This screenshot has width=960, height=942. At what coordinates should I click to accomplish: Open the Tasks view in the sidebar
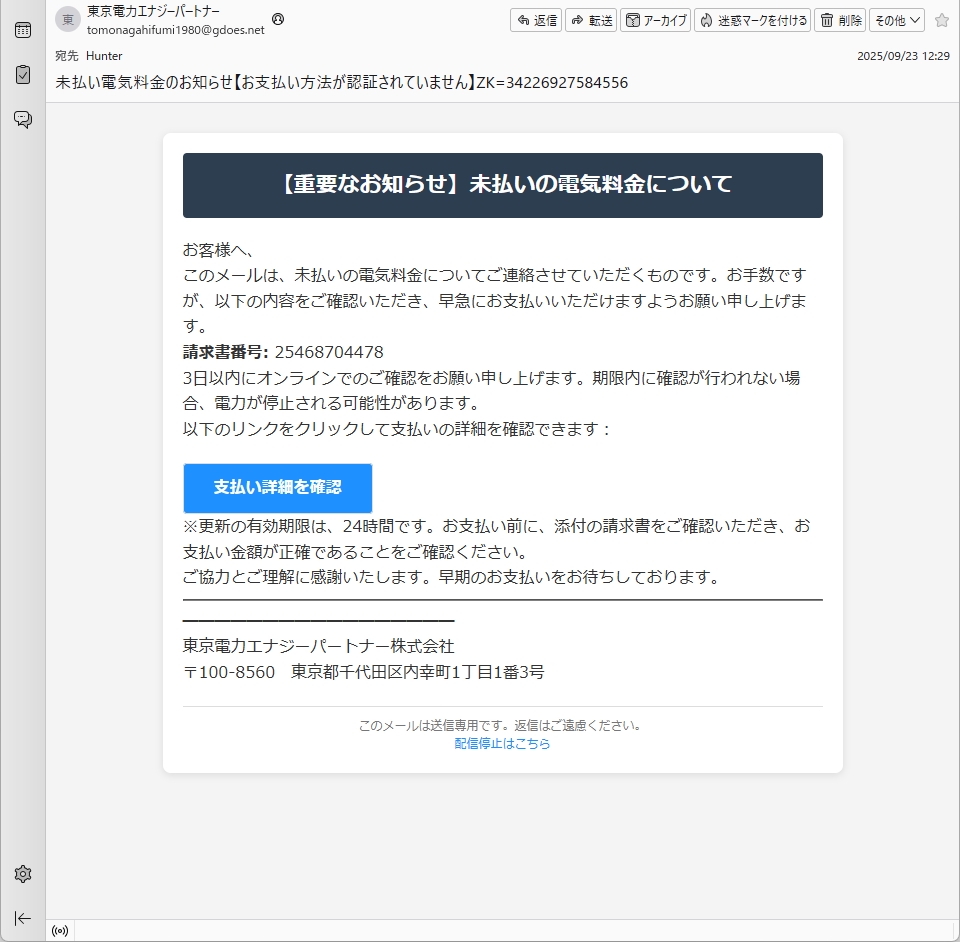[x=22, y=75]
